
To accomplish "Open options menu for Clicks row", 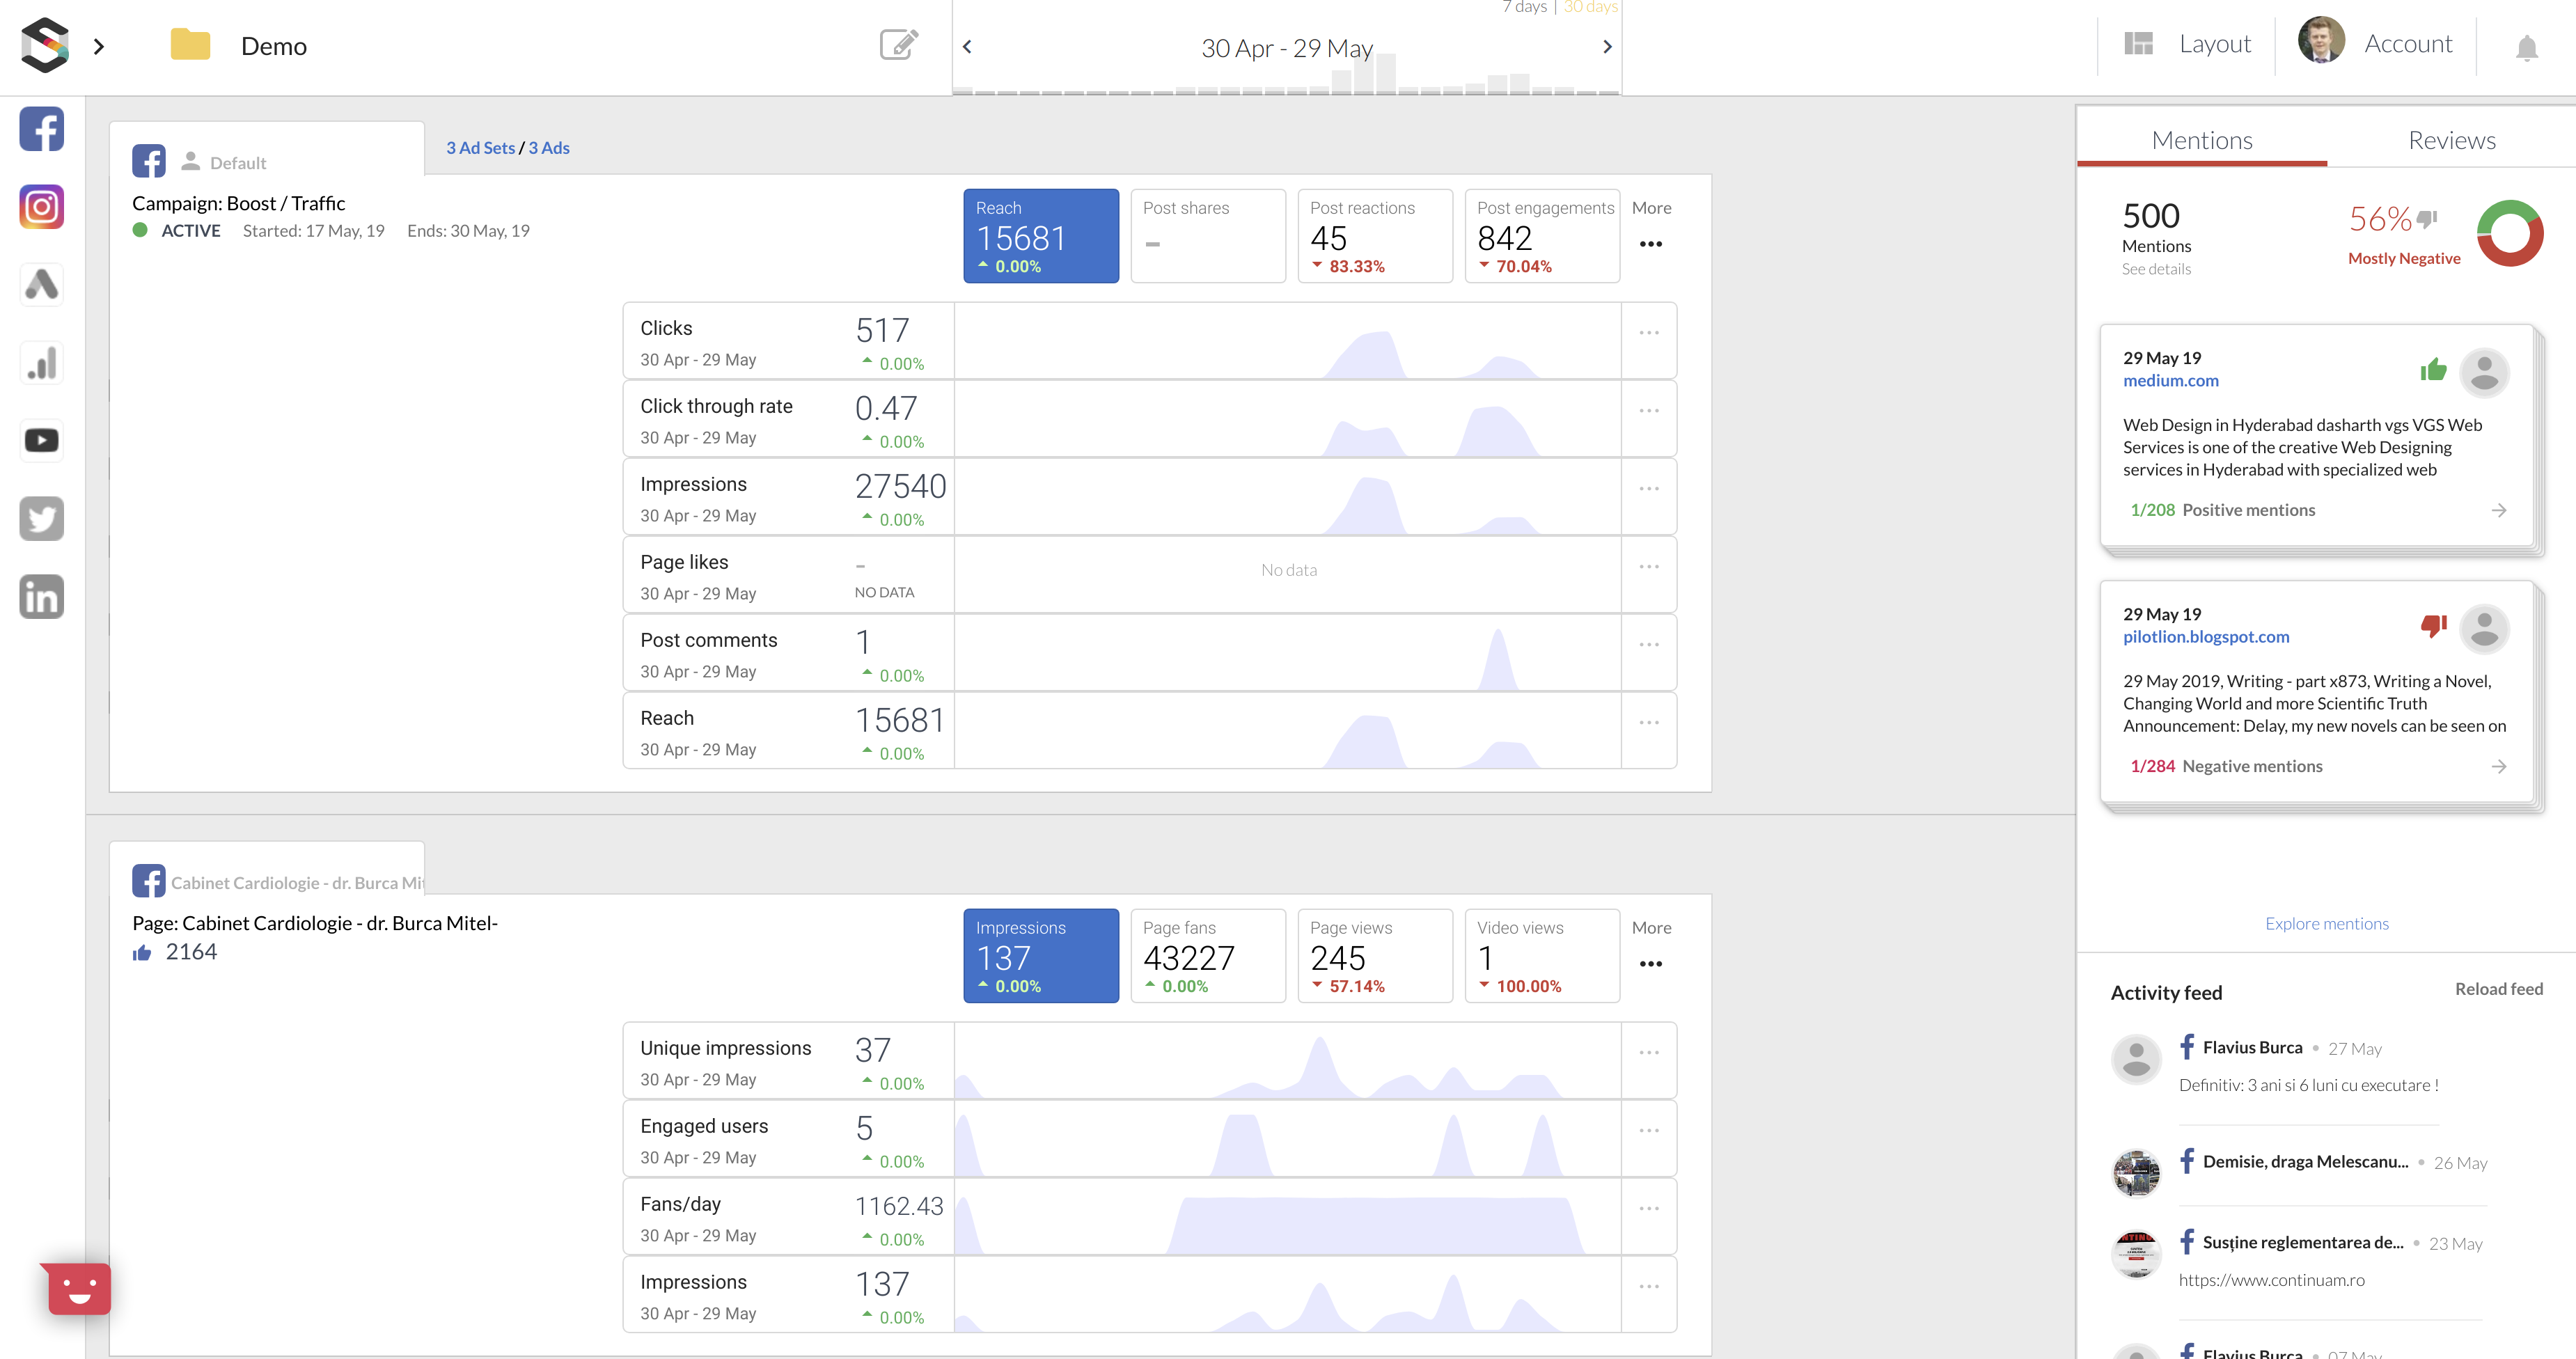I will pyautogui.click(x=1648, y=333).
